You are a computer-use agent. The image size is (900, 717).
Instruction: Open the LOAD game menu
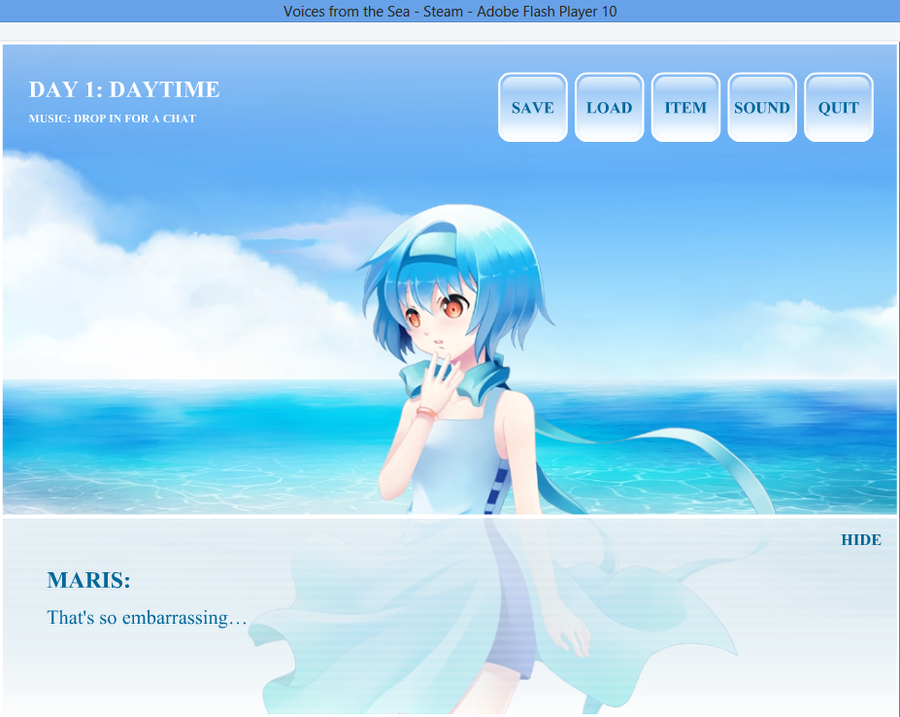pos(609,108)
